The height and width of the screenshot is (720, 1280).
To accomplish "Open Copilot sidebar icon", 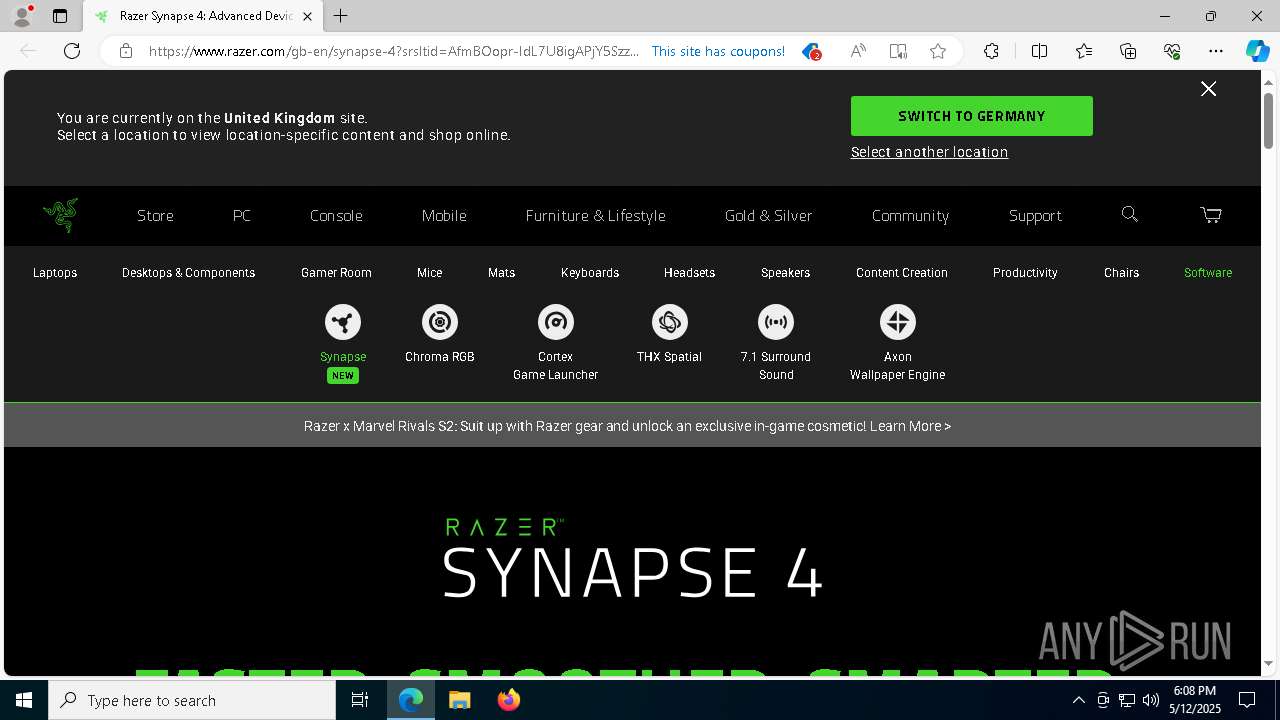I will (1257, 51).
